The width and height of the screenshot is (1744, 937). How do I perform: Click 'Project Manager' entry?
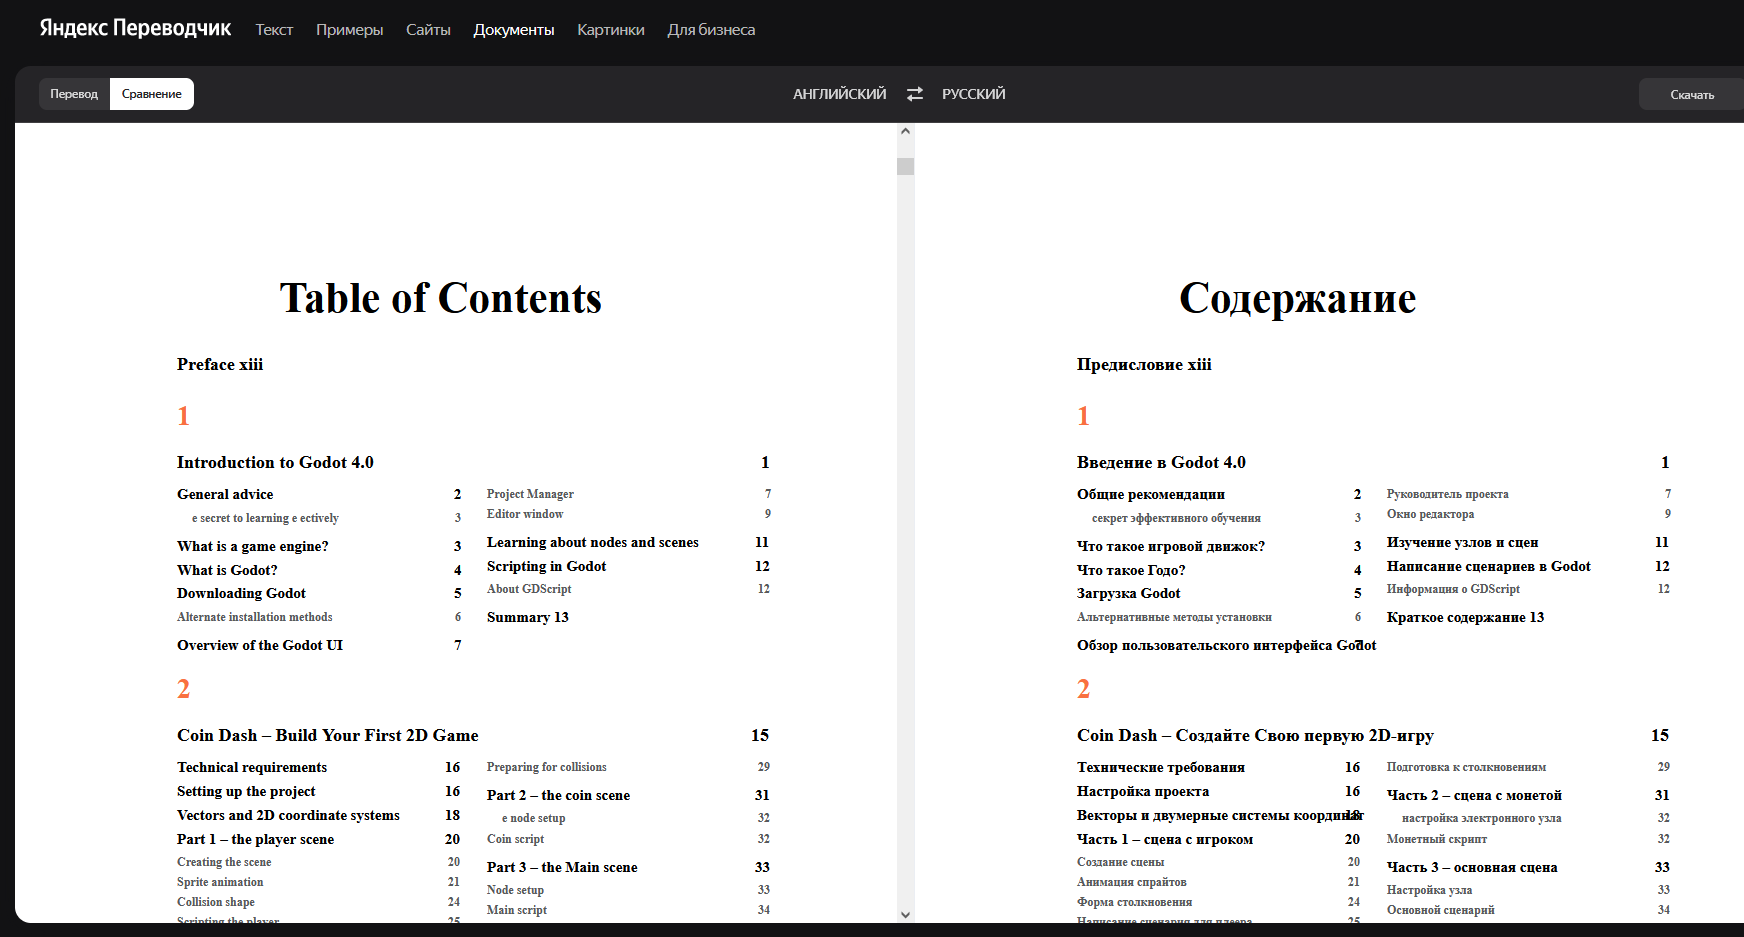click(x=530, y=494)
